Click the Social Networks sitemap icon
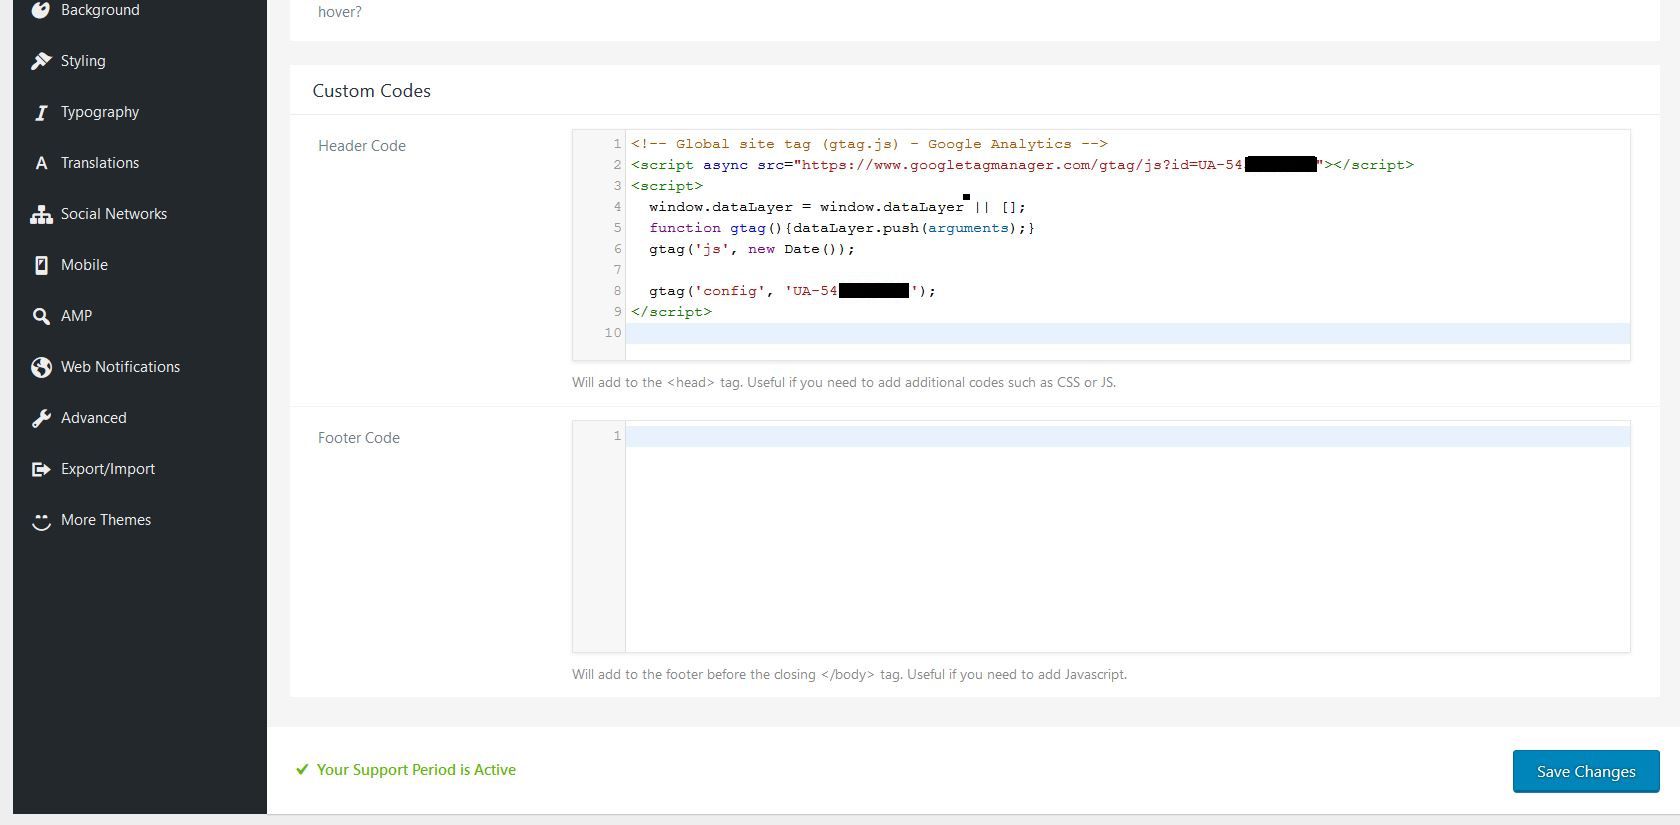This screenshot has width=1680, height=825. 41,214
